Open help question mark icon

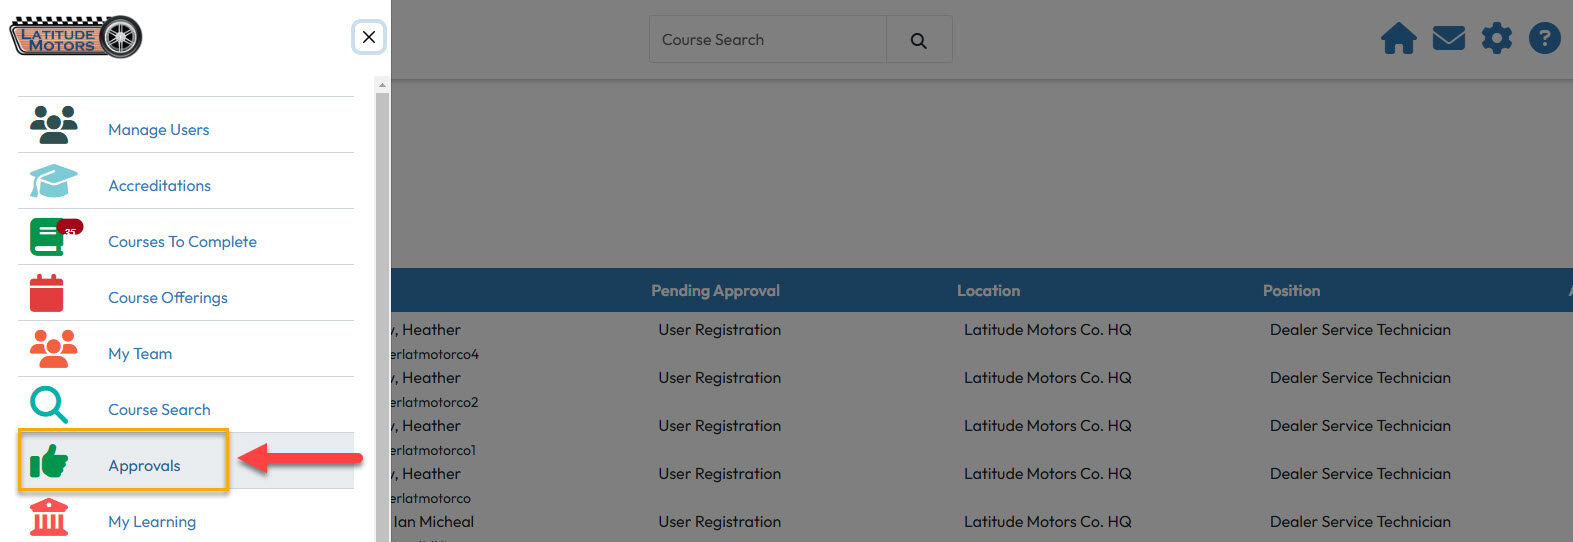click(1544, 39)
